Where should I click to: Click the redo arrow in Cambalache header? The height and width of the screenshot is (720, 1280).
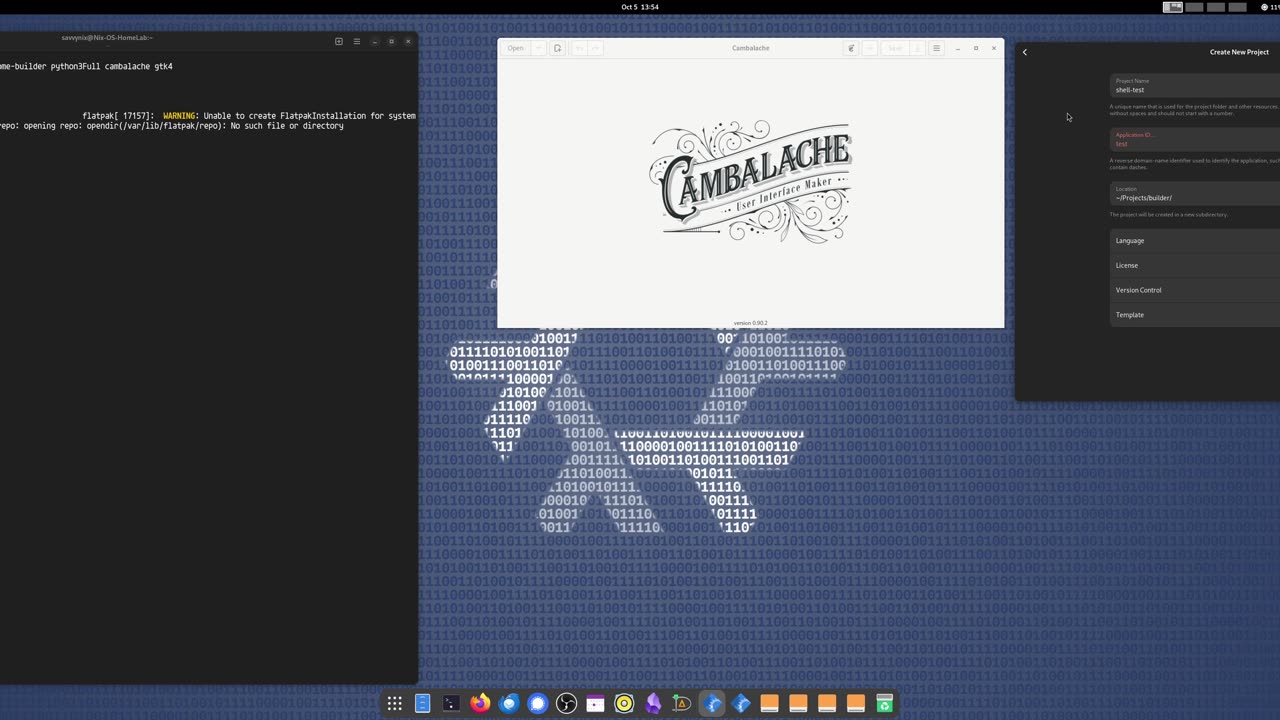coord(595,48)
